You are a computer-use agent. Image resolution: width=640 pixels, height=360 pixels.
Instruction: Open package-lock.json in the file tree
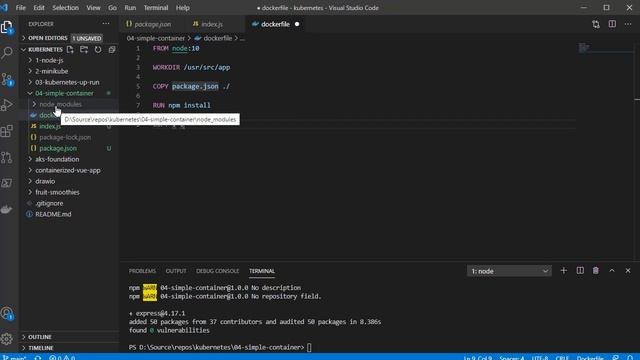point(65,137)
